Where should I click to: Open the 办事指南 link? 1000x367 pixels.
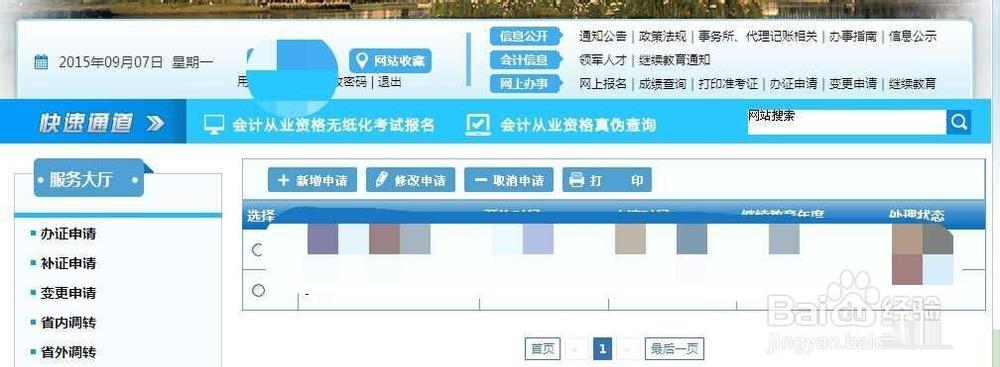click(x=853, y=36)
